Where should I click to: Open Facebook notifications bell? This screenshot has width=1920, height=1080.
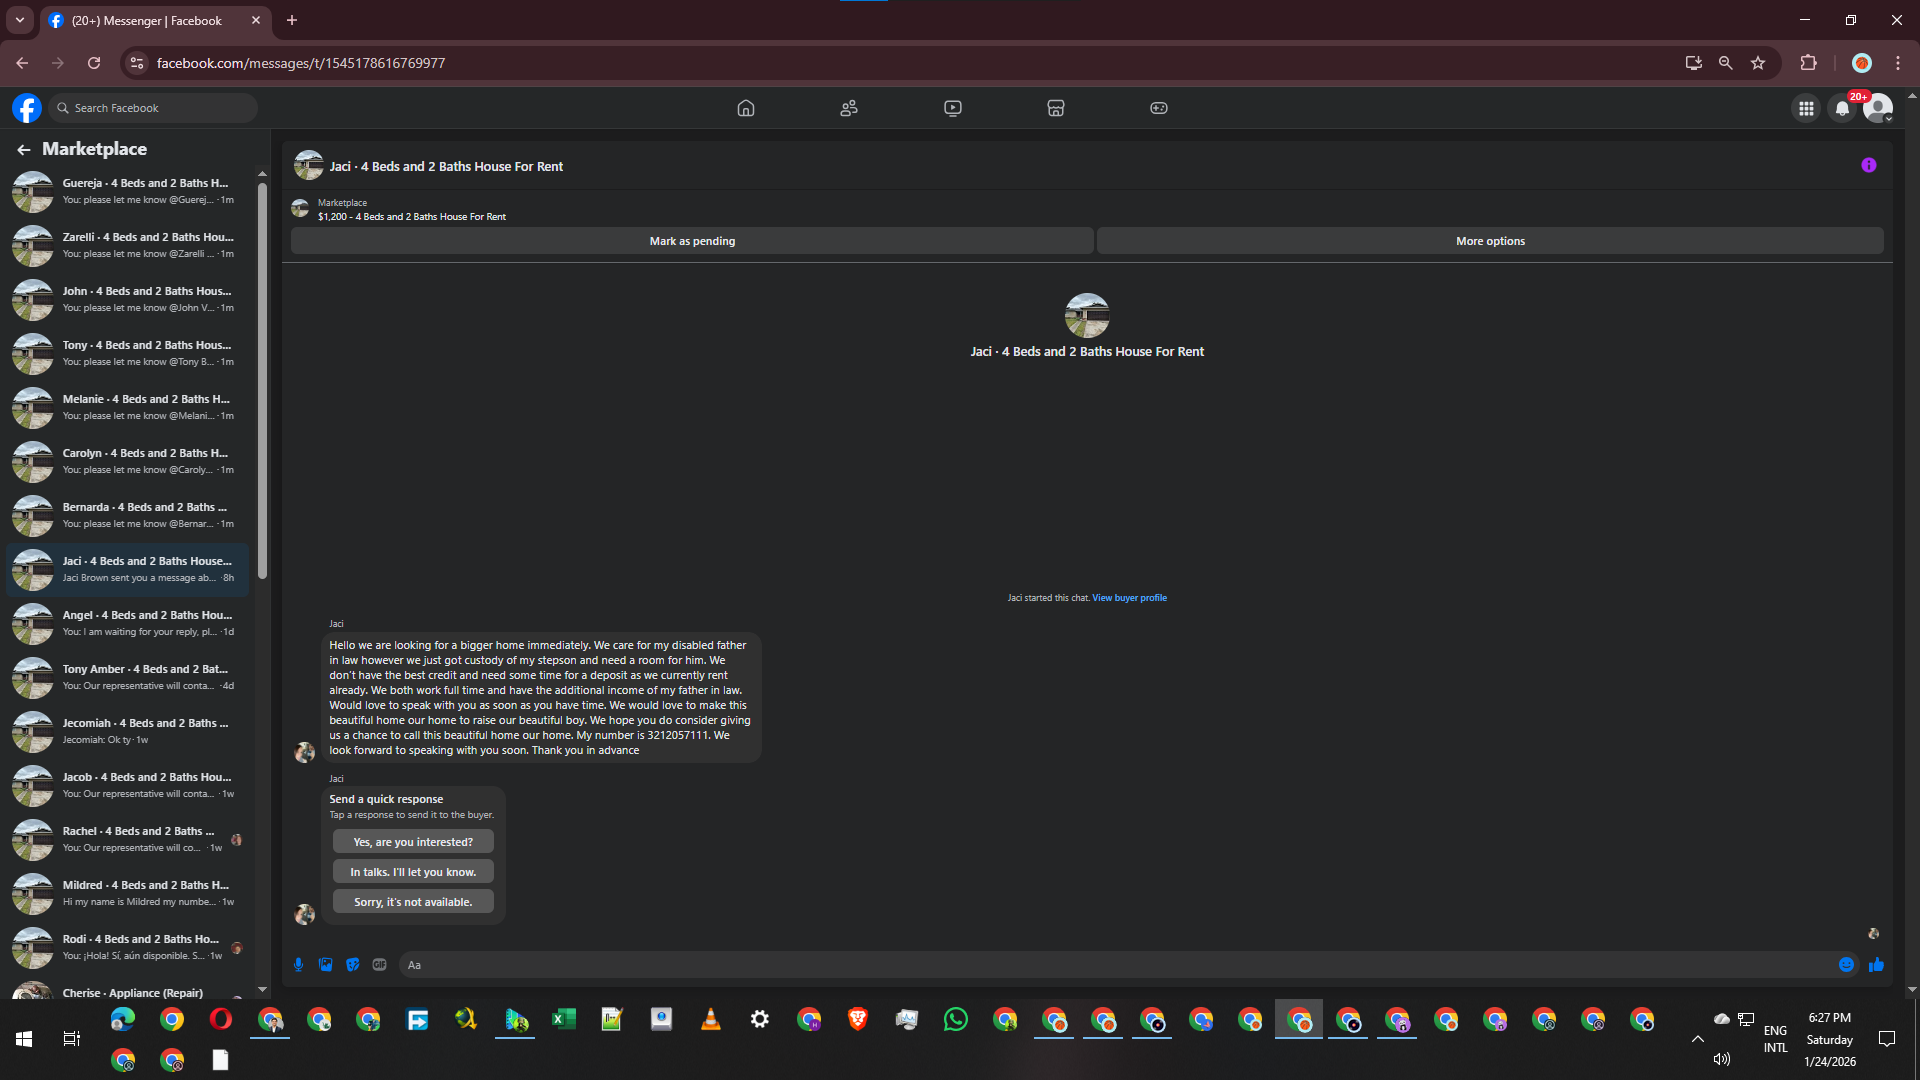1842,108
